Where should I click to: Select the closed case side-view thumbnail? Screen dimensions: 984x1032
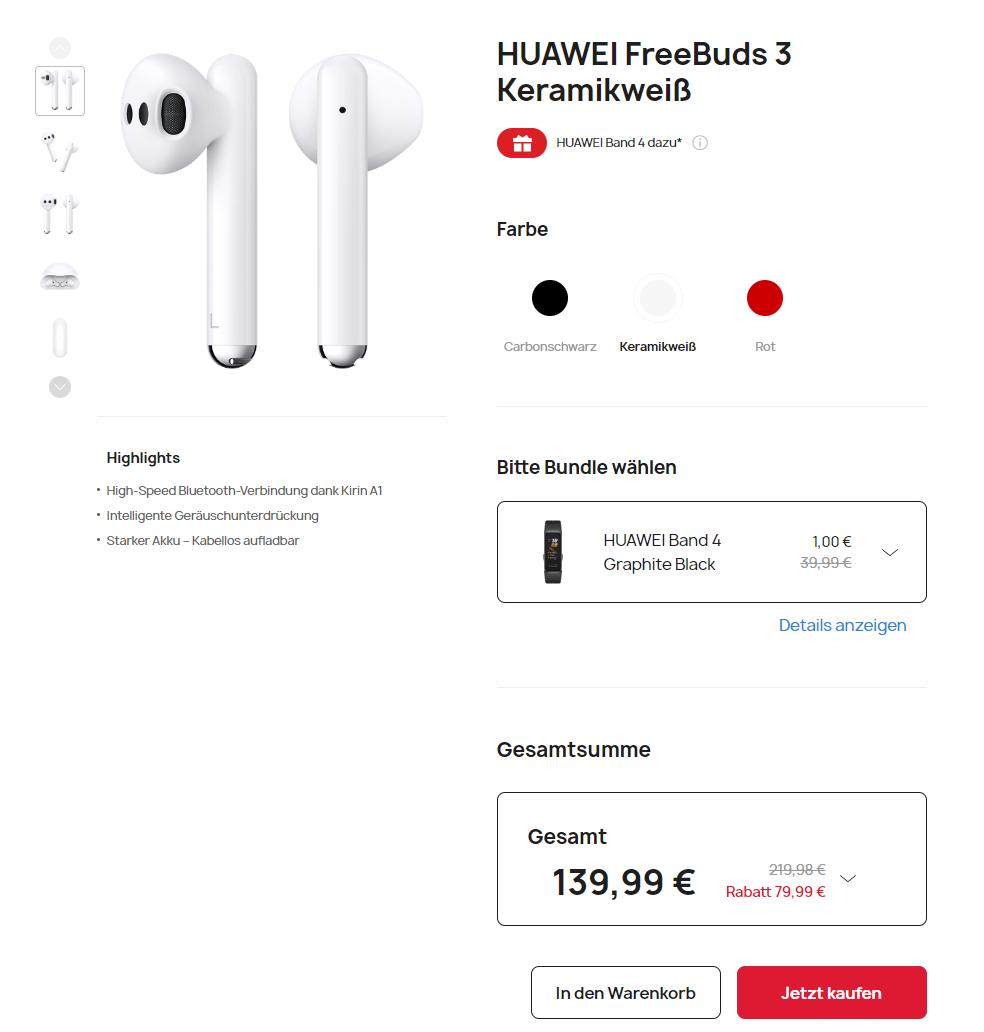[x=60, y=338]
